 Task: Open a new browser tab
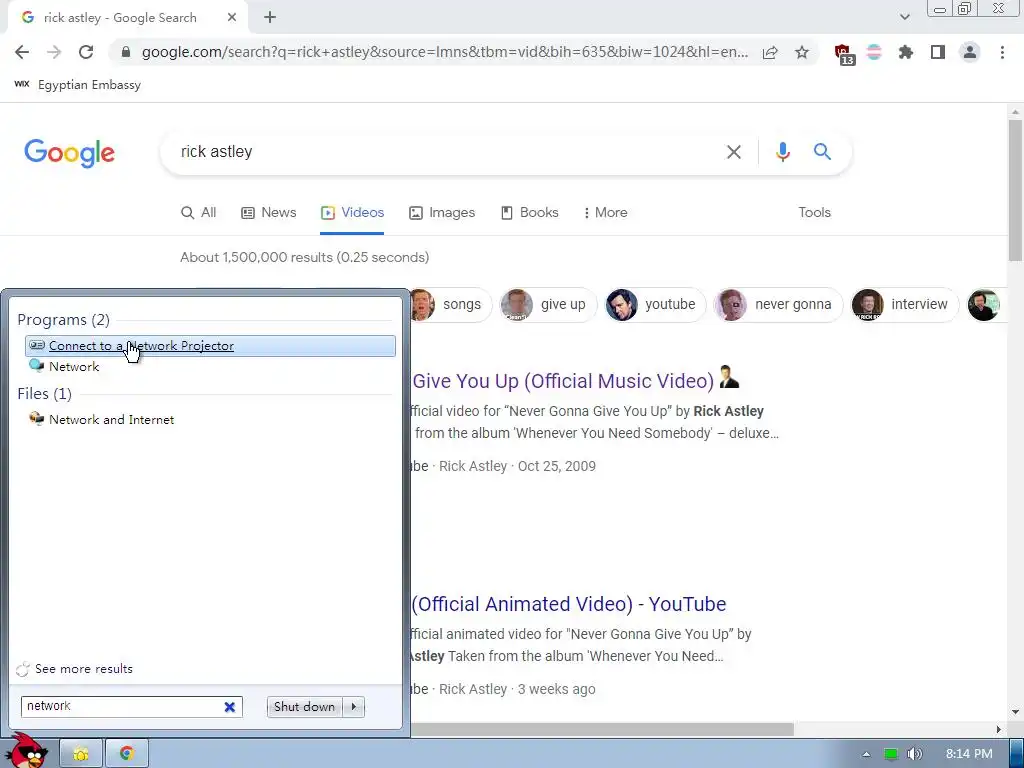[270, 18]
